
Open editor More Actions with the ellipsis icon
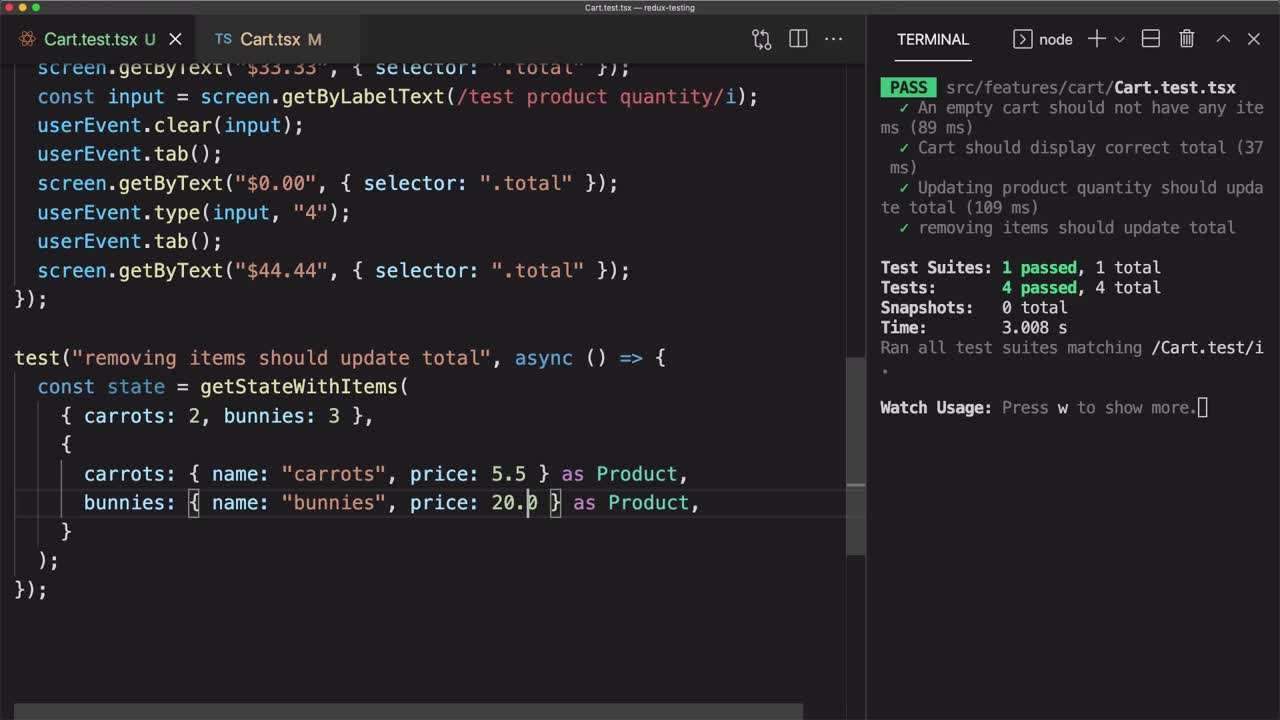pyautogui.click(x=834, y=39)
